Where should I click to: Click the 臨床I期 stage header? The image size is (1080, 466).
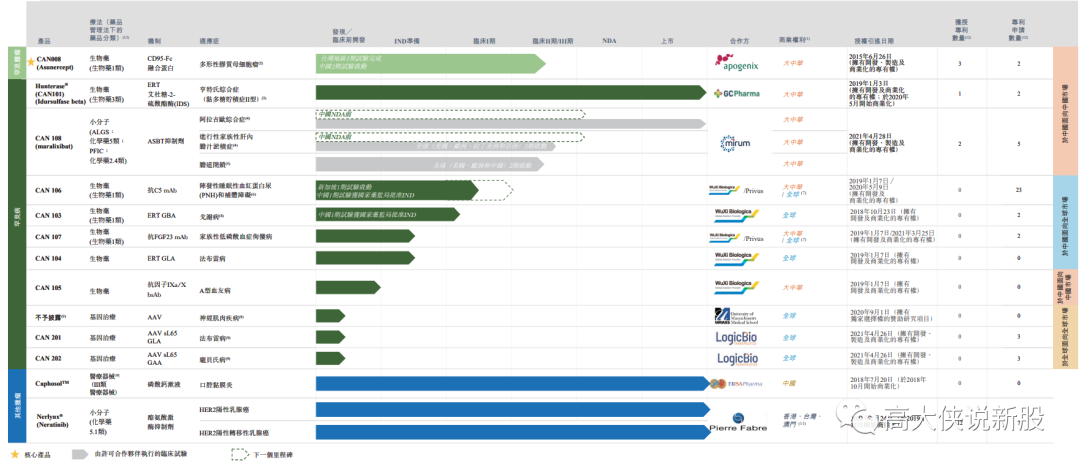tap(484, 41)
